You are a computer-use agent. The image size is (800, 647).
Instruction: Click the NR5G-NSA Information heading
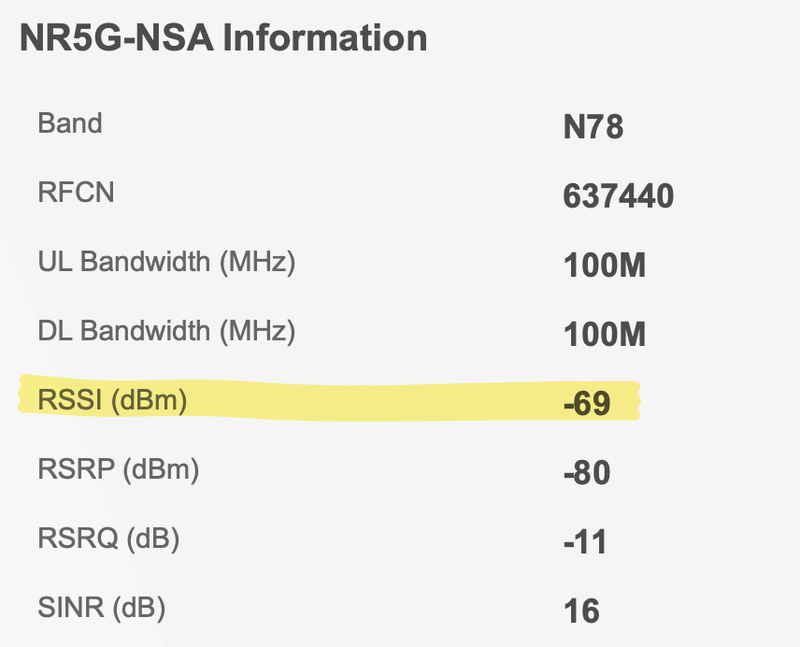(223, 40)
